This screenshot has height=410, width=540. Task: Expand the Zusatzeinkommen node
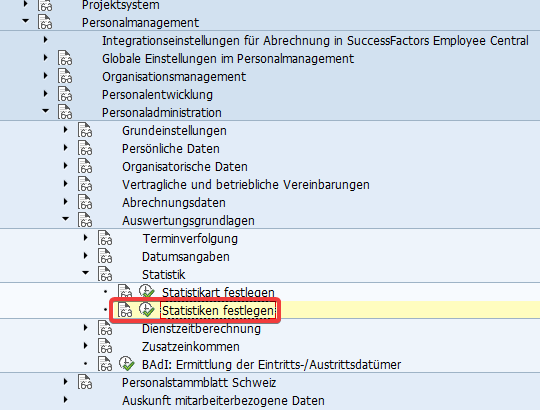[x=85, y=345]
